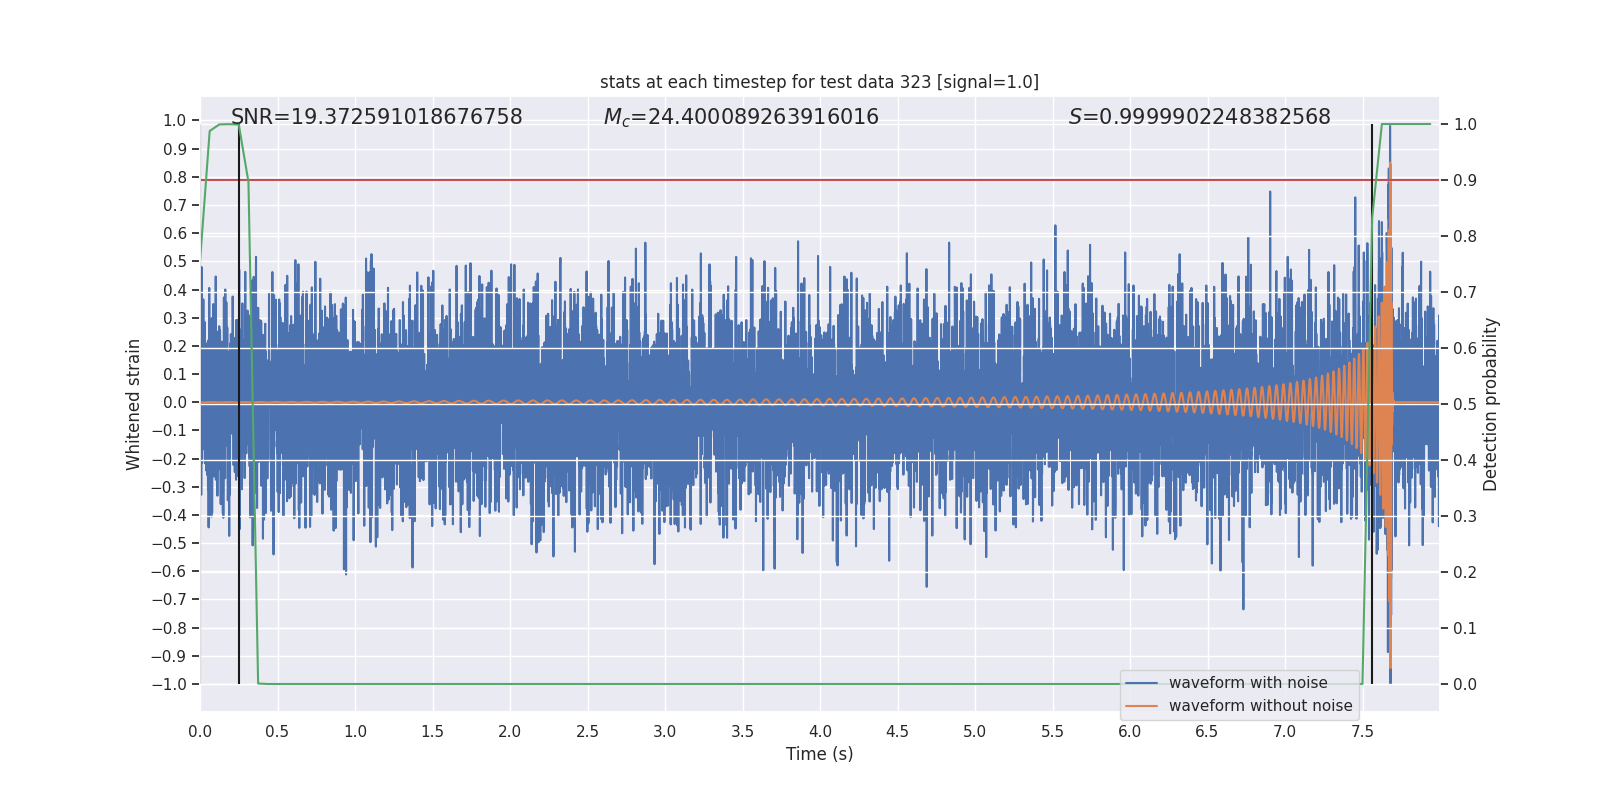Click the 'Detection probability' right axis label
The height and width of the screenshot is (800, 1600).
coord(1491,404)
